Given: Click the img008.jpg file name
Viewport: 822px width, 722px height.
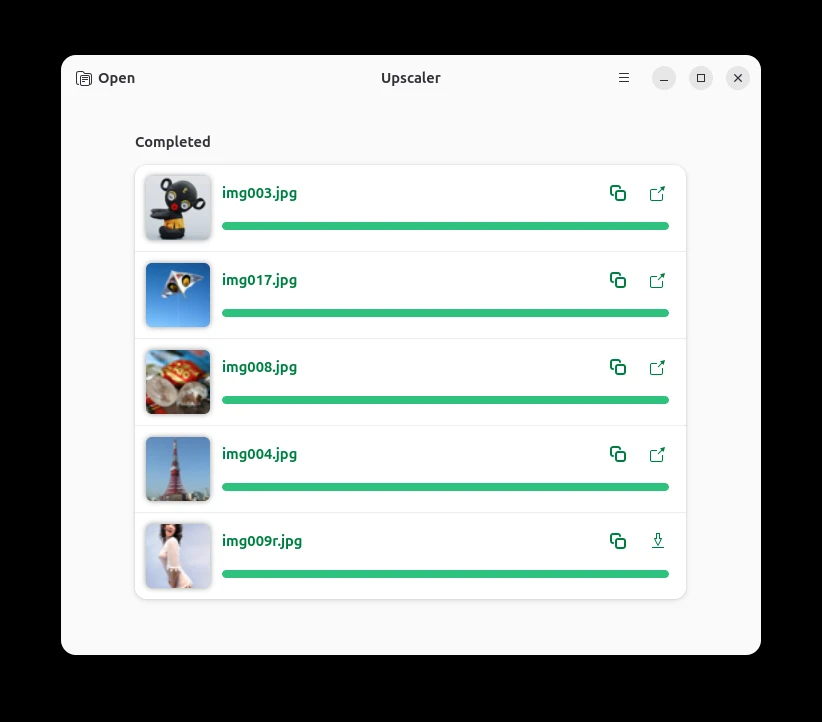Looking at the screenshot, I should tap(259, 367).
